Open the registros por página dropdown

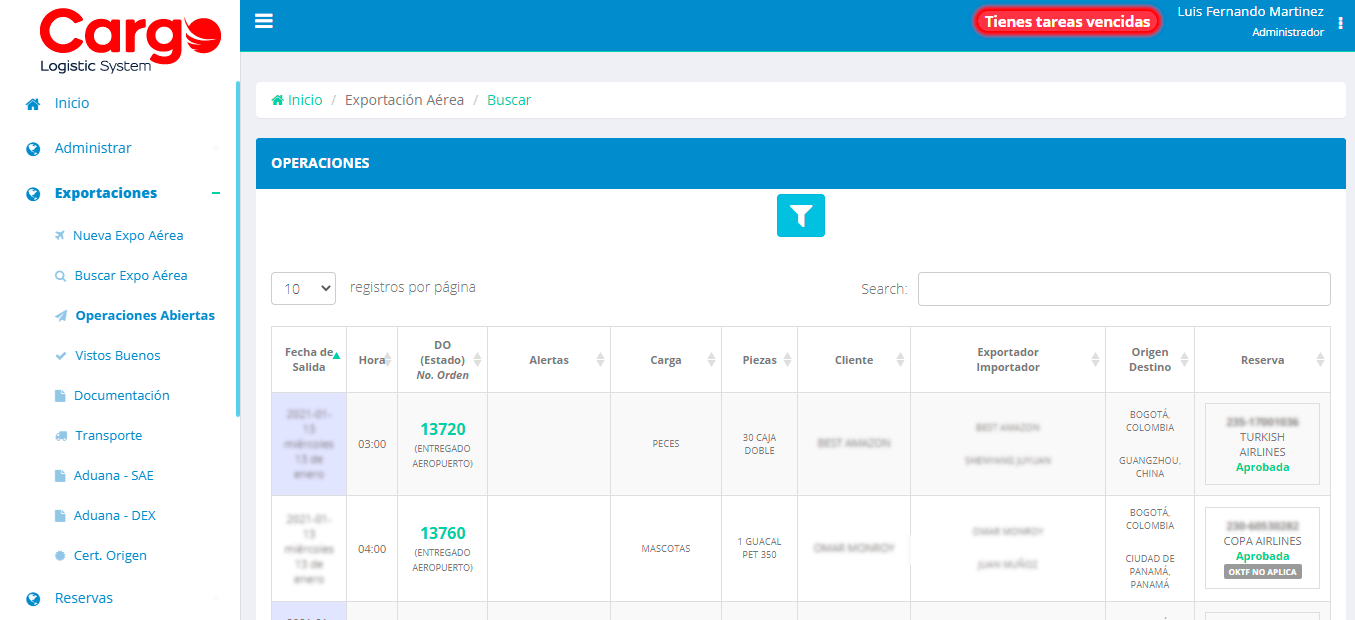click(x=303, y=288)
